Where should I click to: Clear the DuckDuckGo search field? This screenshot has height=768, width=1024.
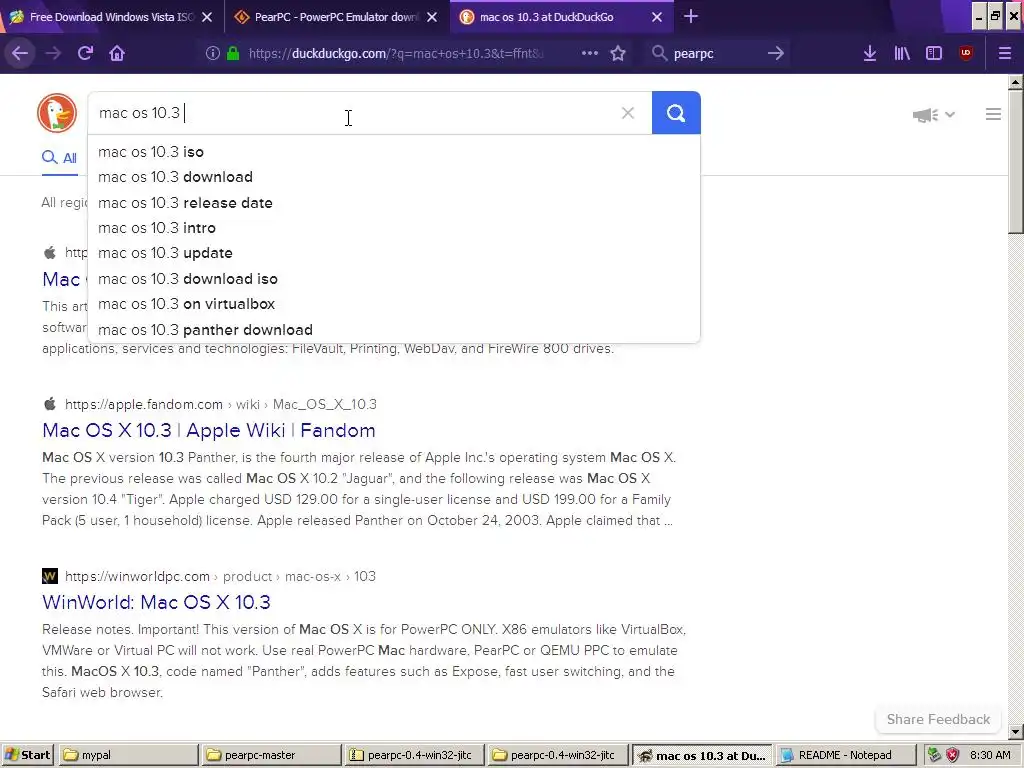(628, 113)
